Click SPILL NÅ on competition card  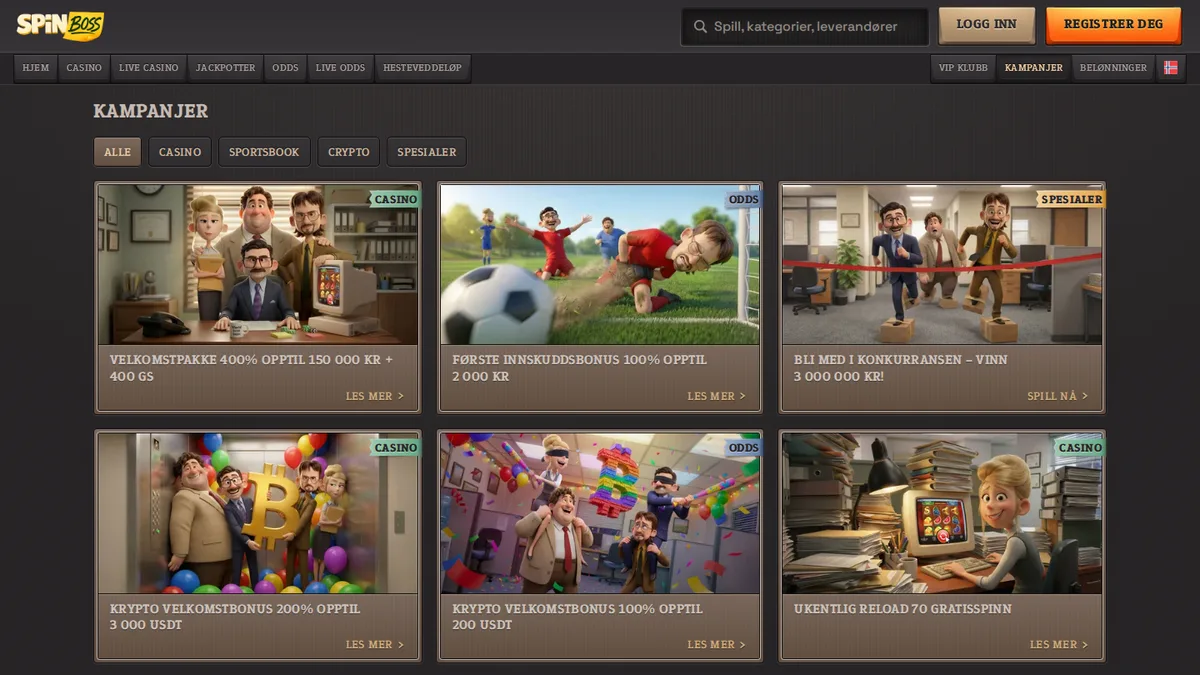(x=1057, y=396)
